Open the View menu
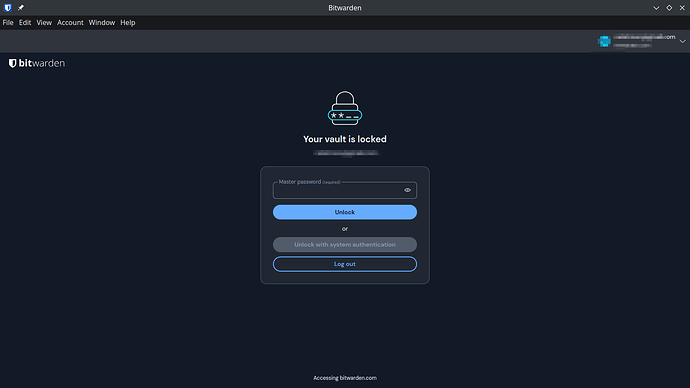The height and width of the screenshot is (388, 690). point(44,22)
